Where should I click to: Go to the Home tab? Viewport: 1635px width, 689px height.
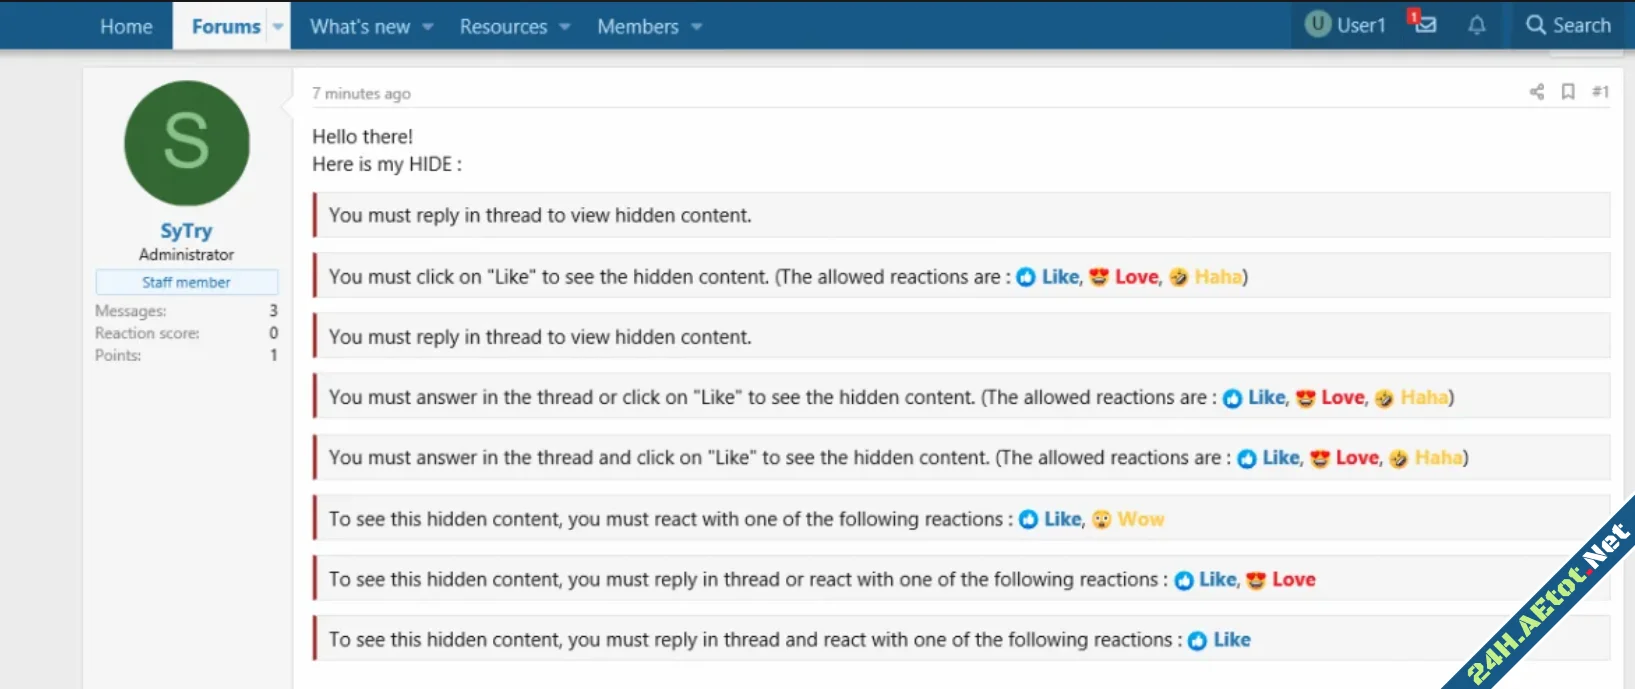click(126, 27)
